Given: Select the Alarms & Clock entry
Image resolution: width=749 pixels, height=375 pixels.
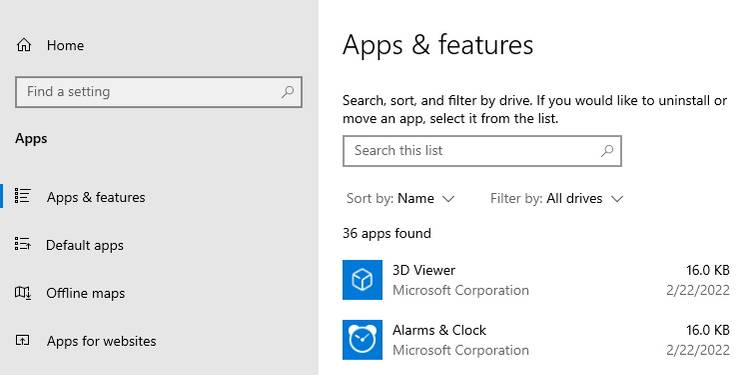Looking at the screenshot, I should coord(536,340).
